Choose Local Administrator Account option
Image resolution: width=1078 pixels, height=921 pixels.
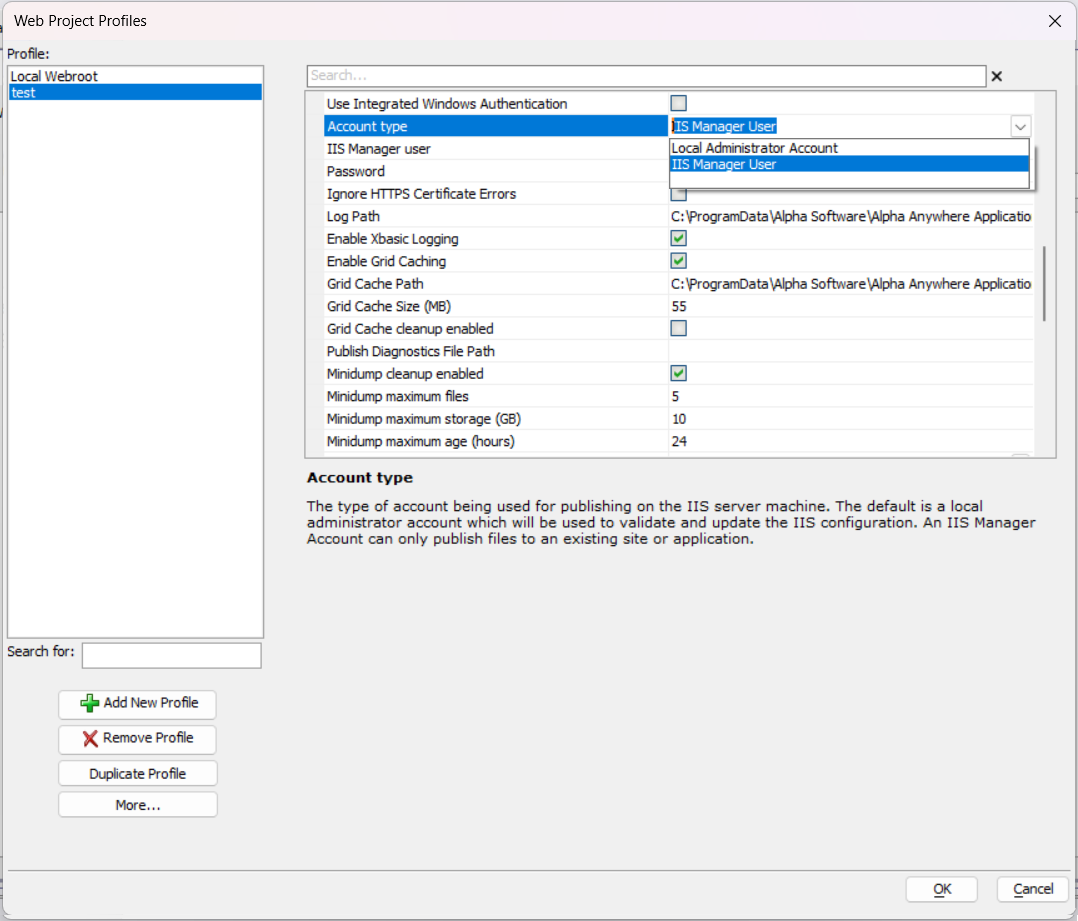click(x=849, y=148)
